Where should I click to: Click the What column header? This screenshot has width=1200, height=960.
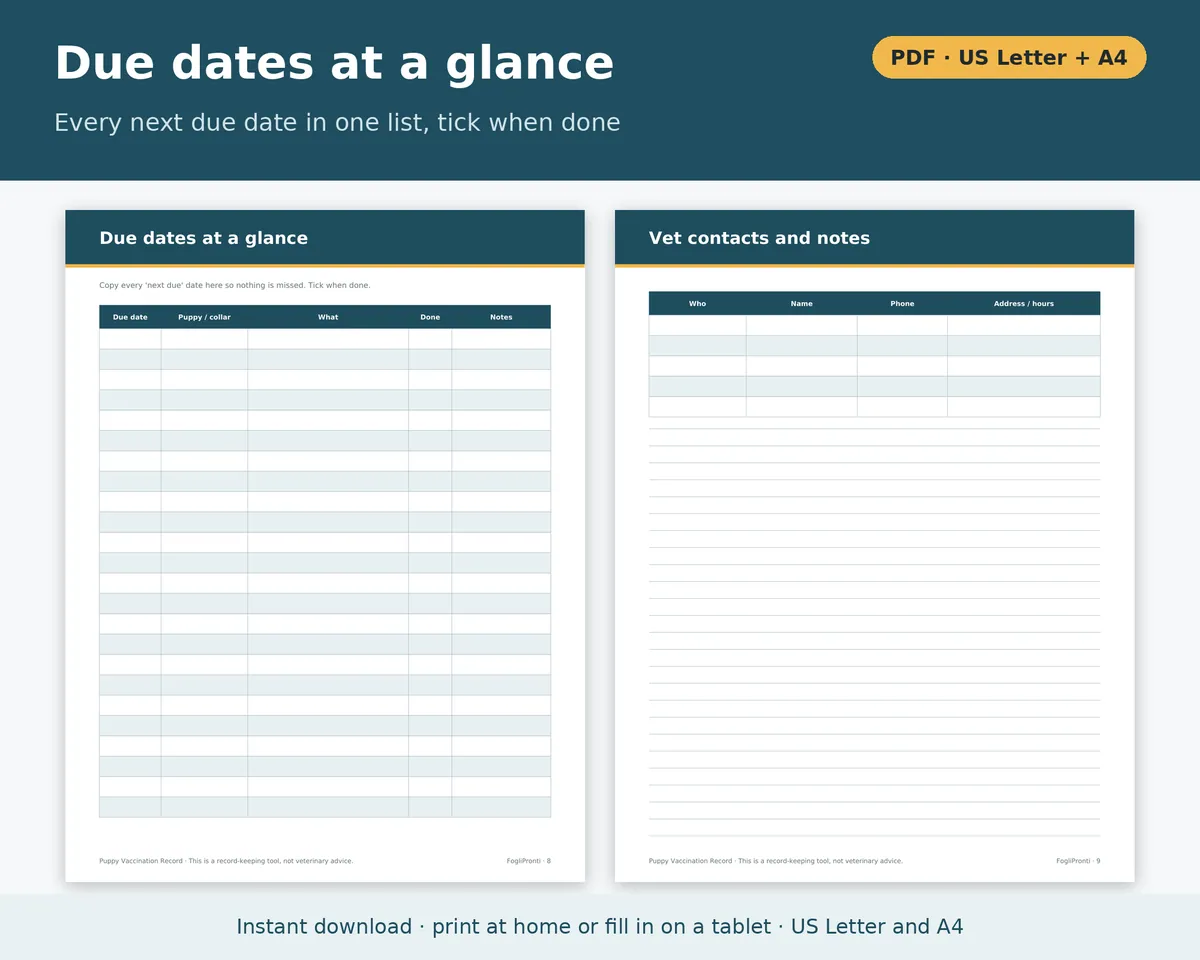tap(328, 317)
